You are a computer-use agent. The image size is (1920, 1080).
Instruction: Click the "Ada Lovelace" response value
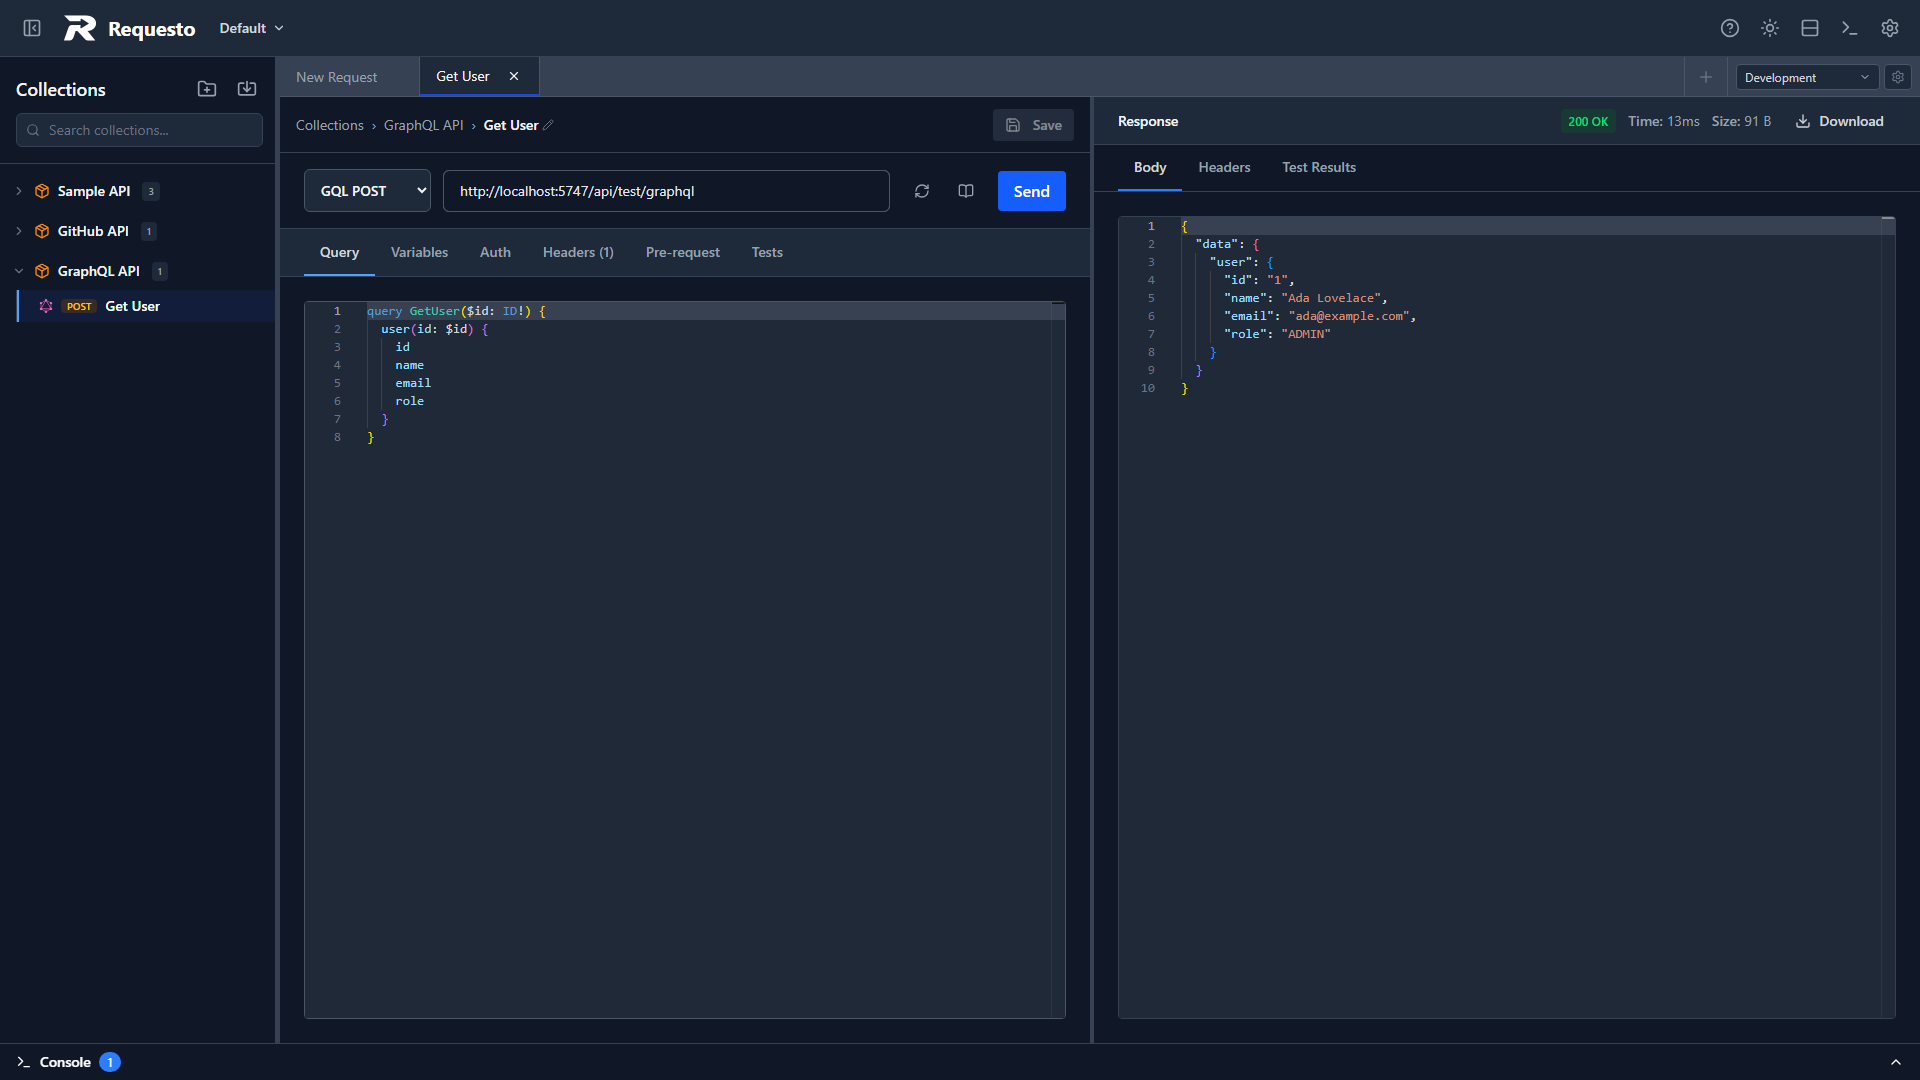point(1331,298)
